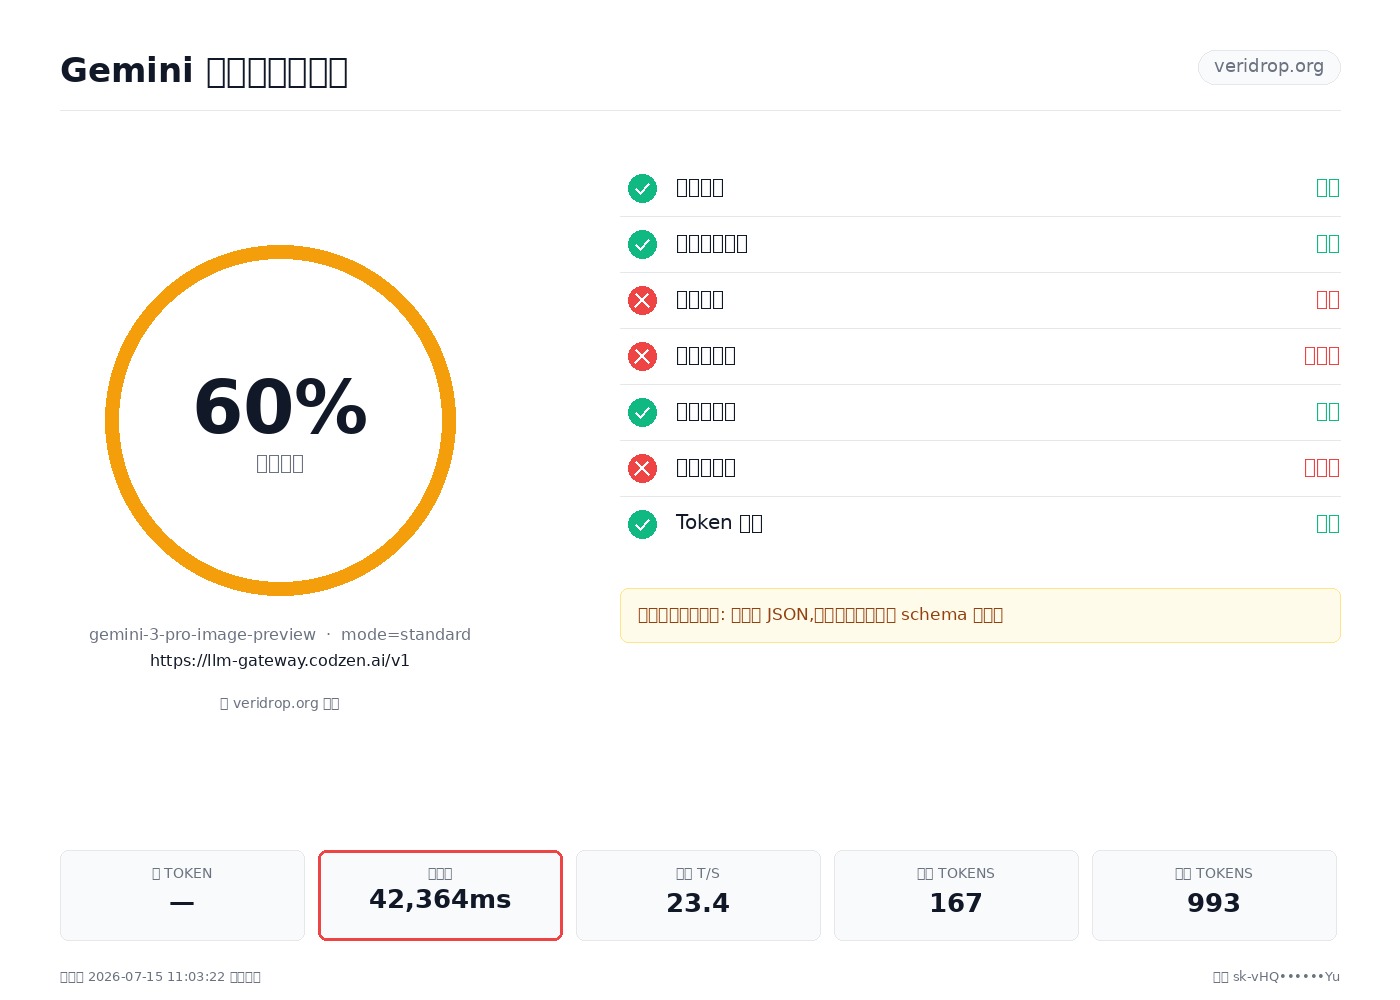Screen dimensions: 1400x1000
Task: Click the second row's green check icon
Action: [642, 244]
